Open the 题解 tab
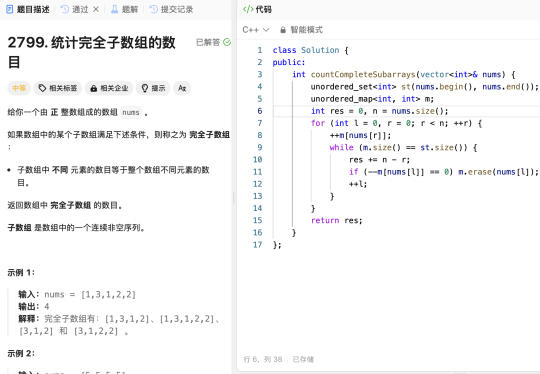The height and width of the screenshot is (374, 540). pos(124,9)
